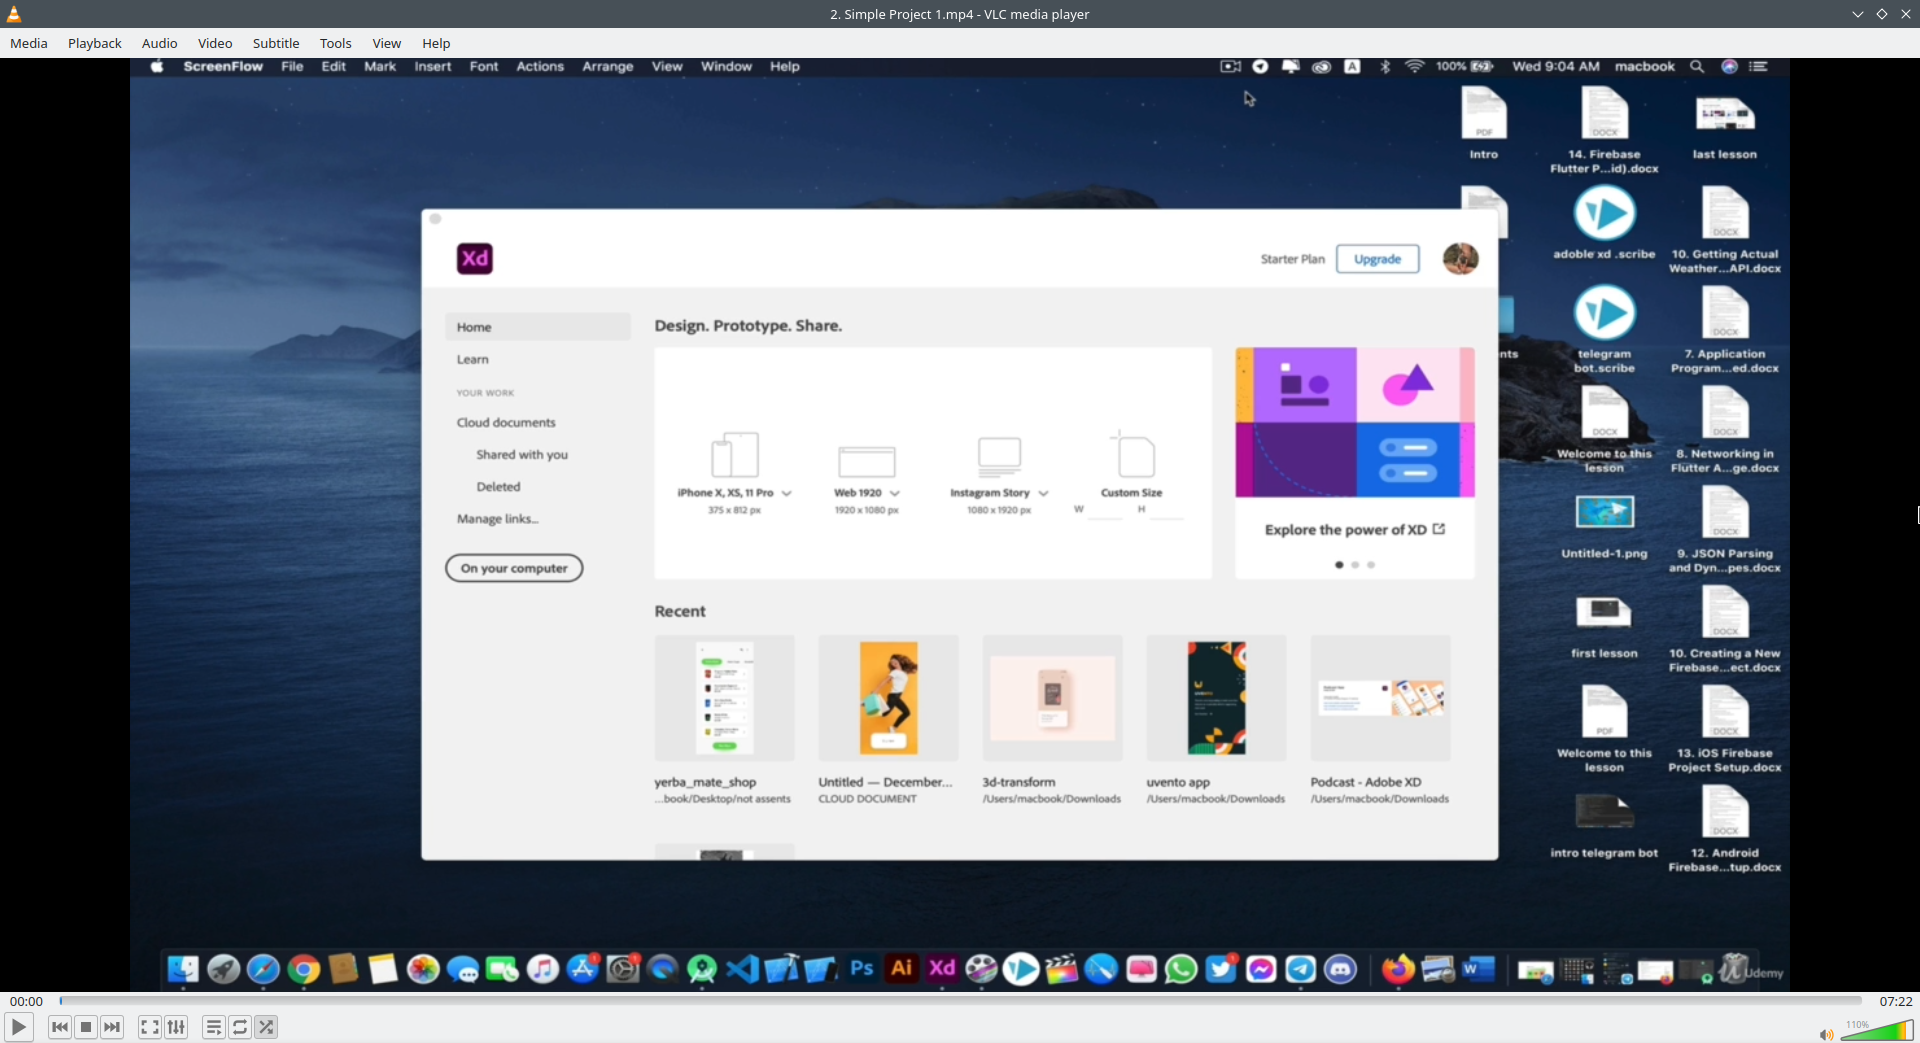Screen dimensions: 1920x1043
Task: Click the Manage links... entry
Action: (x=497, y=519)
